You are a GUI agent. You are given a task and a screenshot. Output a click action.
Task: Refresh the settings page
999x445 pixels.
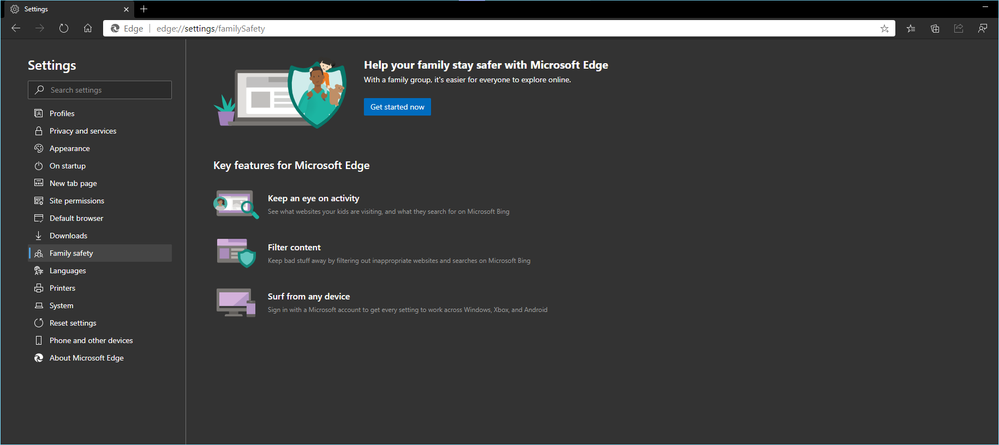point(64,28)
